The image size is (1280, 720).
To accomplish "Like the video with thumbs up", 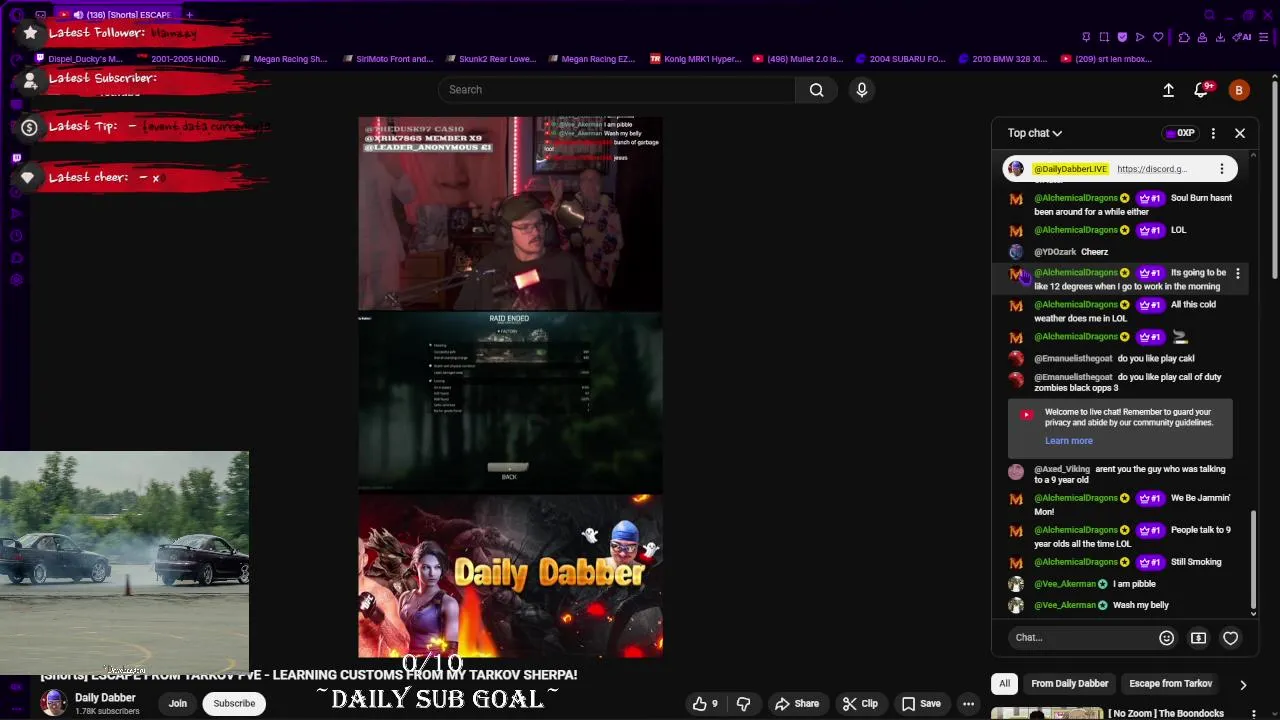I will tap(706, 704).
